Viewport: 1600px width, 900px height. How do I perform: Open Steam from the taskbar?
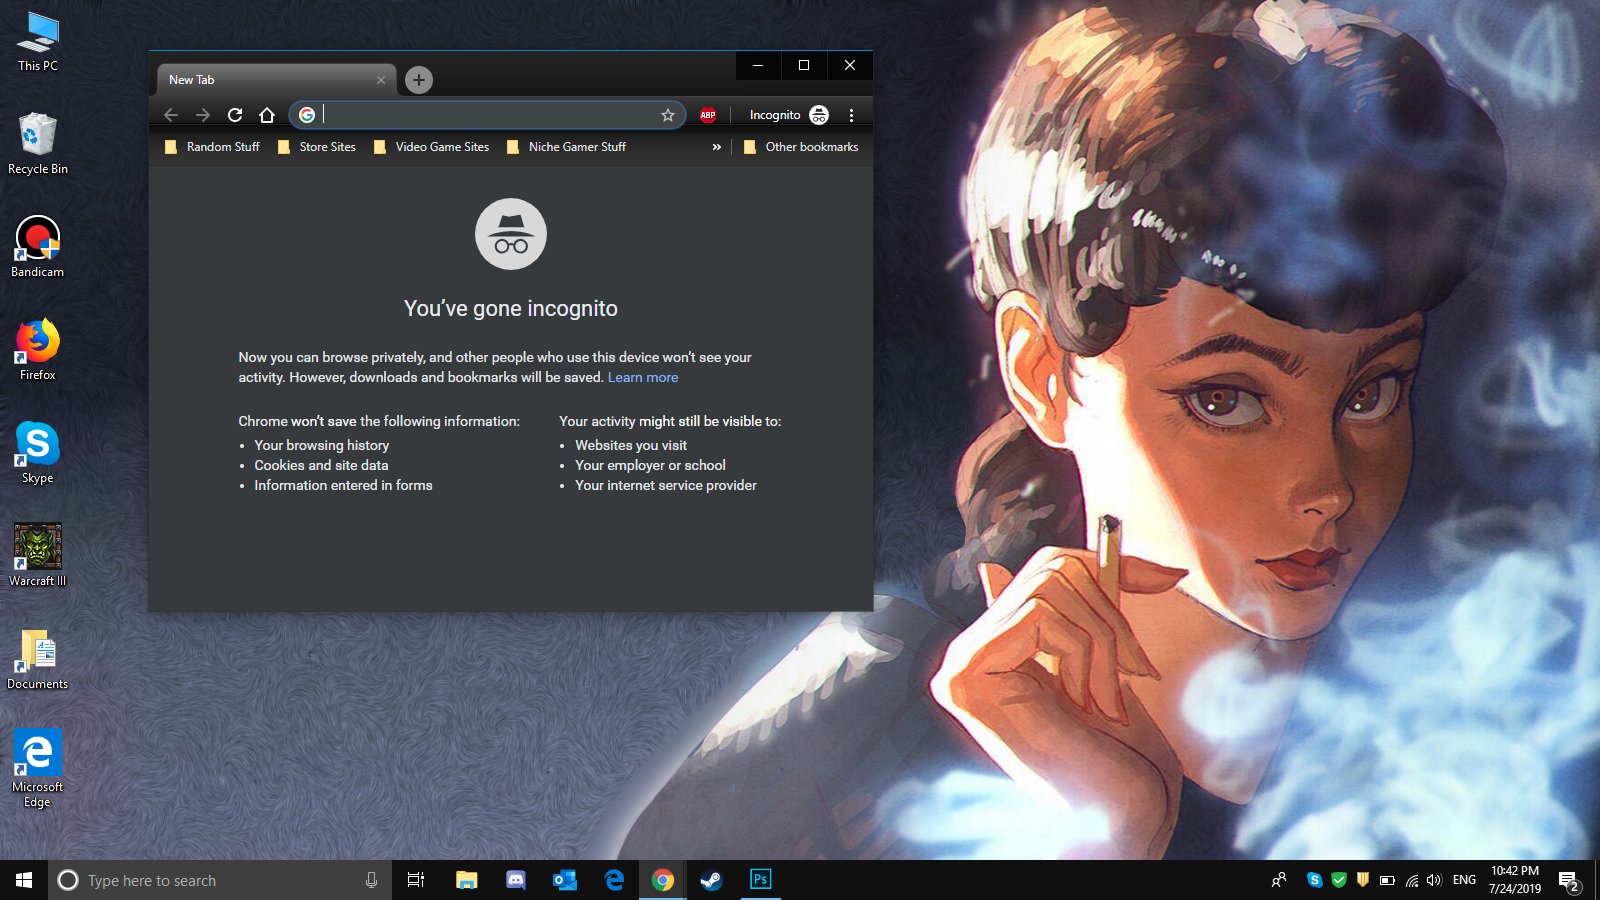(x=711, y=880)
